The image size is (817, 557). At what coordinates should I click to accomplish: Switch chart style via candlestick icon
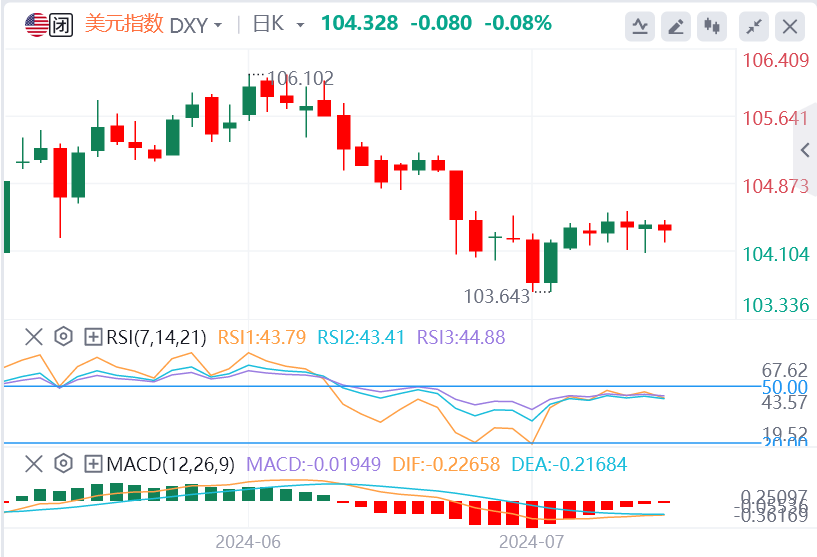(712, 27)
